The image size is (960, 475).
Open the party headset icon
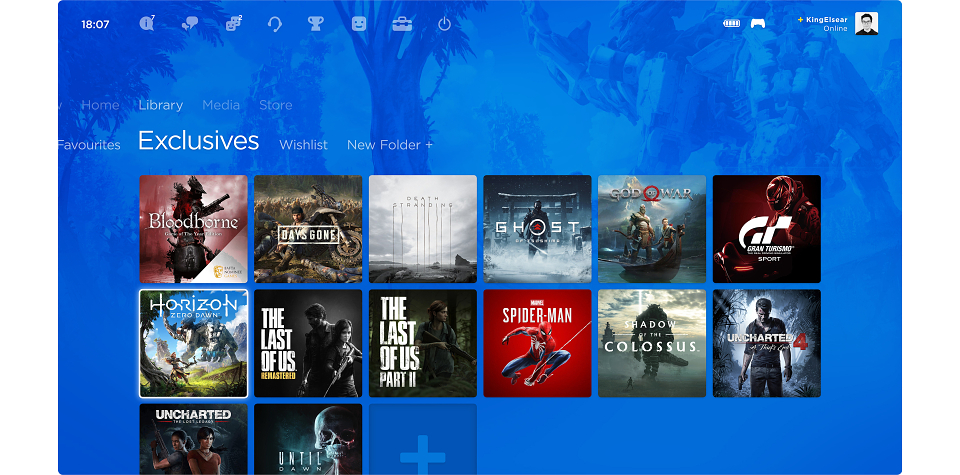click(275, 24)
